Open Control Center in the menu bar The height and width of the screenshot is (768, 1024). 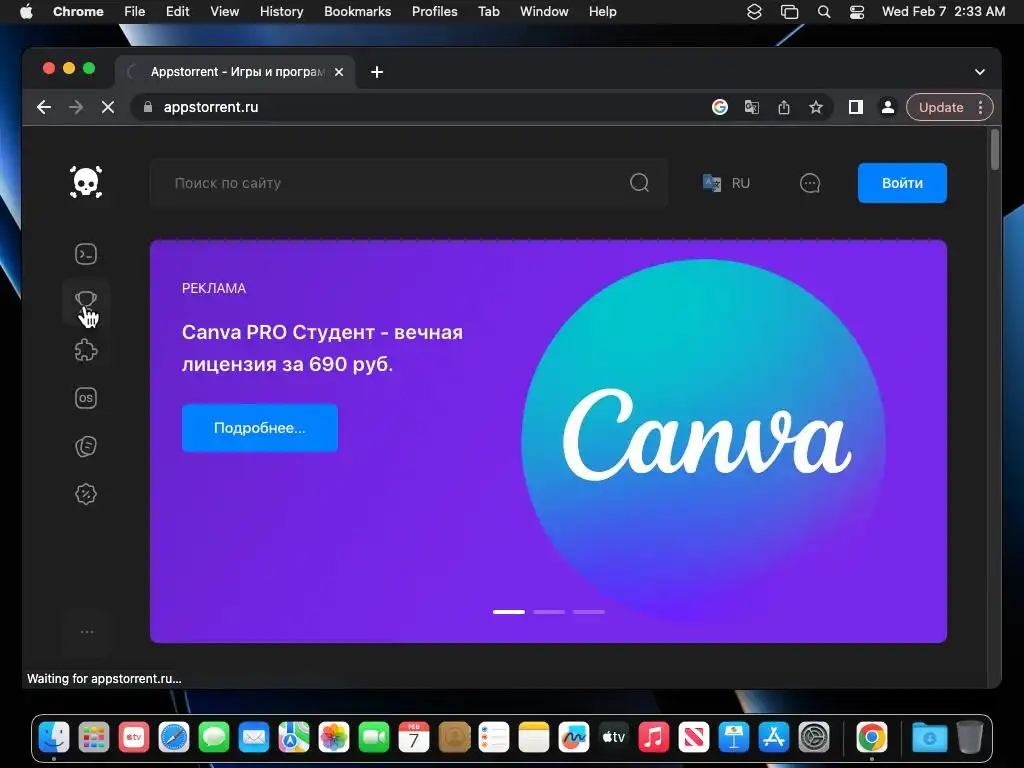click(x=857, y=11)
